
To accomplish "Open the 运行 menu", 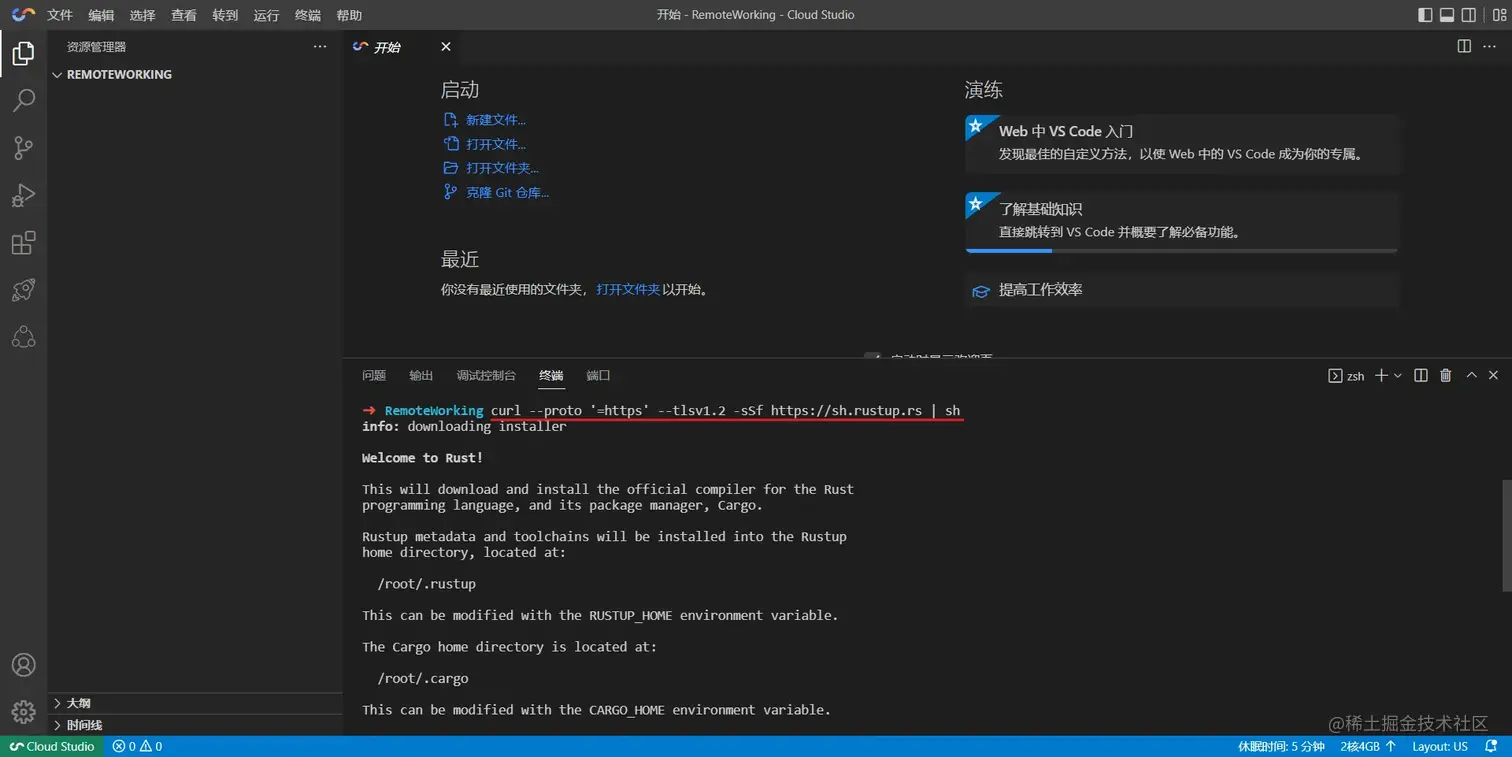I will coord(266,15).
